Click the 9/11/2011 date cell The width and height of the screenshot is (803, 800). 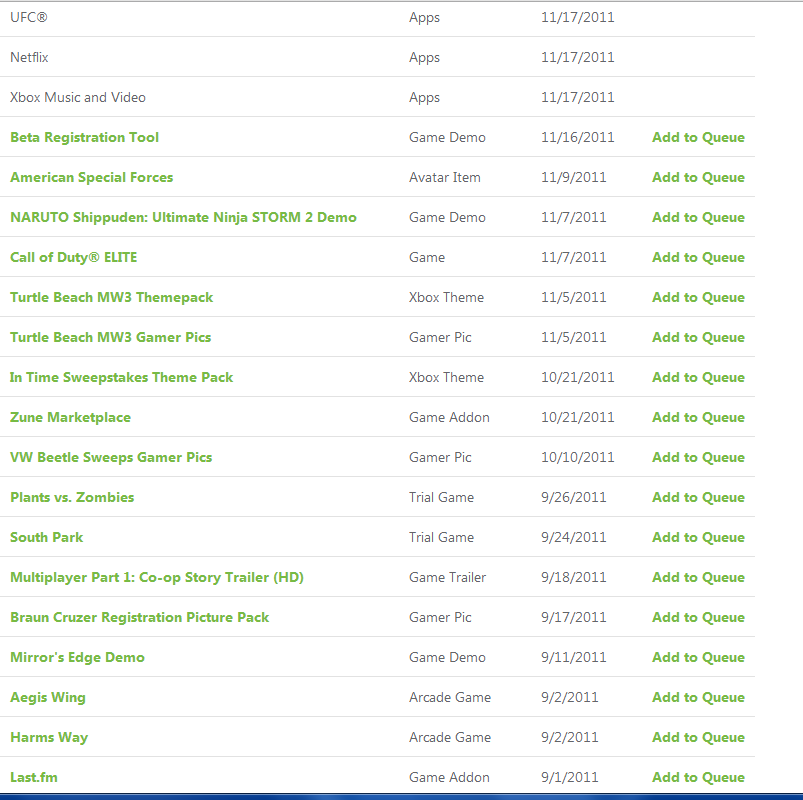point(574,657)
